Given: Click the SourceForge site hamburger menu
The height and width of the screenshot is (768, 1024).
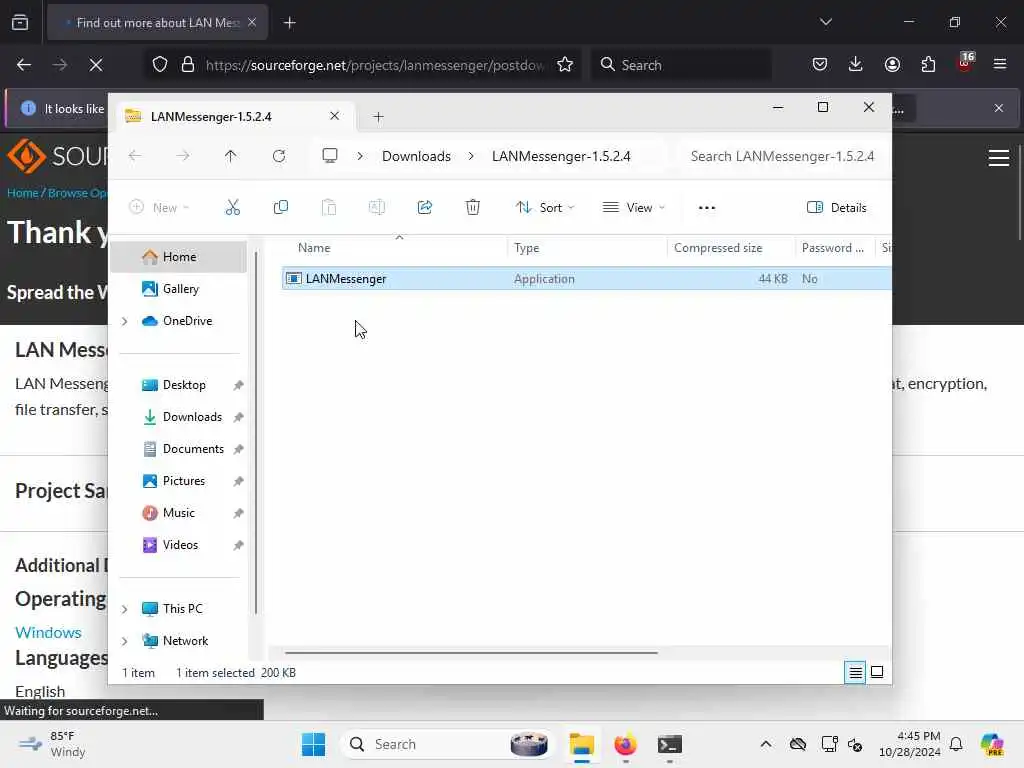Looking at the screenshot, I should tap(999, 157).
